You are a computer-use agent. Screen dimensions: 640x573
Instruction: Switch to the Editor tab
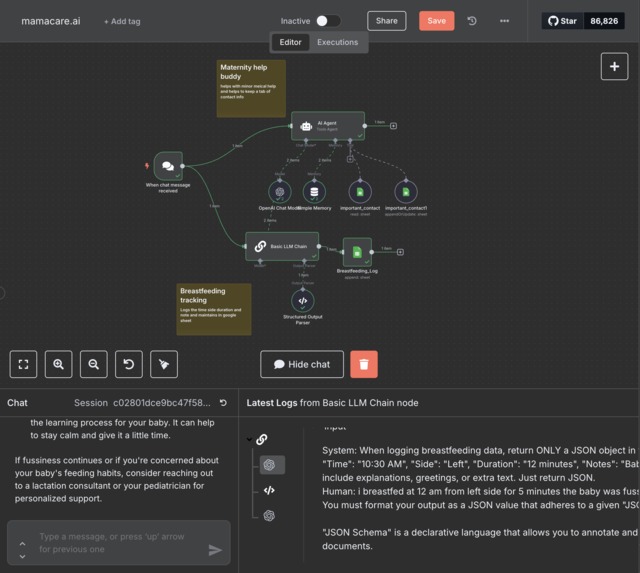coord(290,42)
